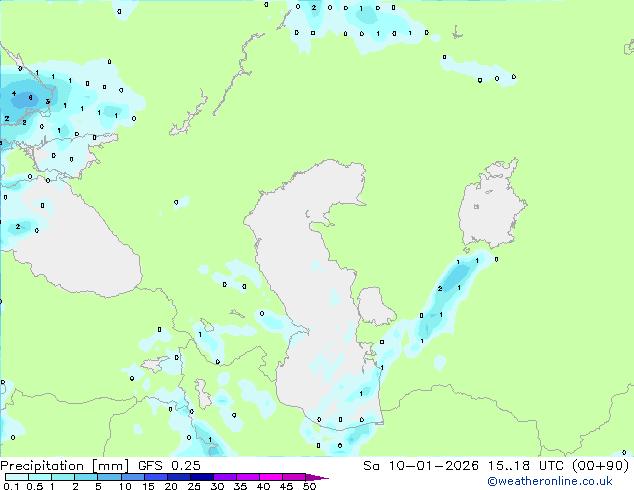Click the '3' precipitation value on map
Image resolution: width=634 pixels, height=490 pixels.
click(x=47, y=101)
